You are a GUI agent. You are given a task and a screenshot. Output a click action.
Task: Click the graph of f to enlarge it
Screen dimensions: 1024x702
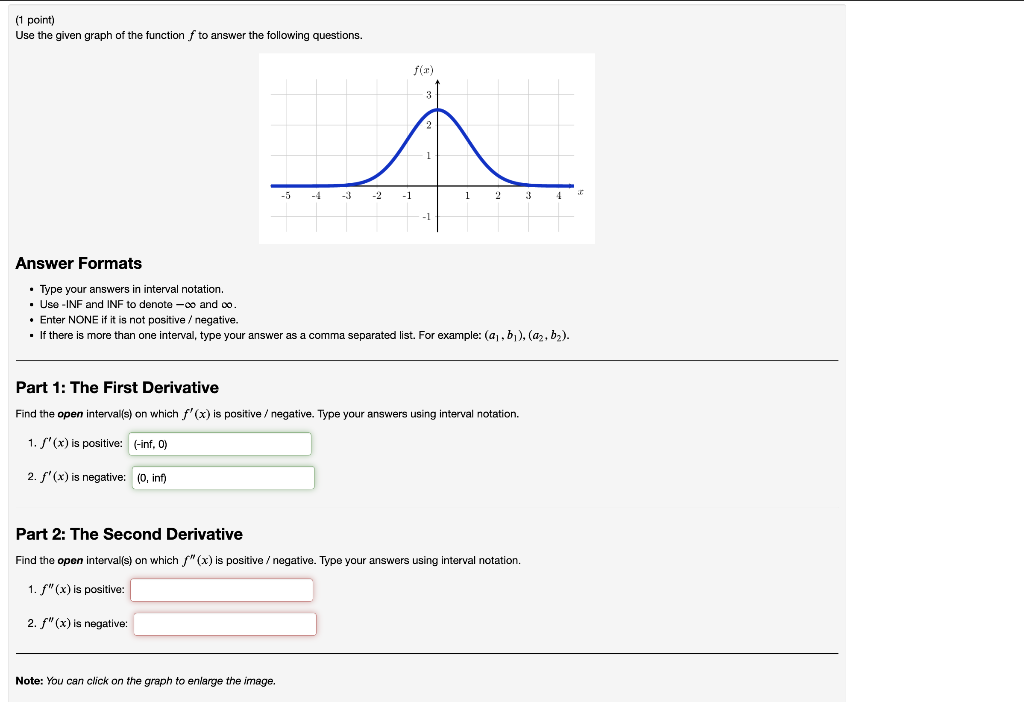(427, 148)
